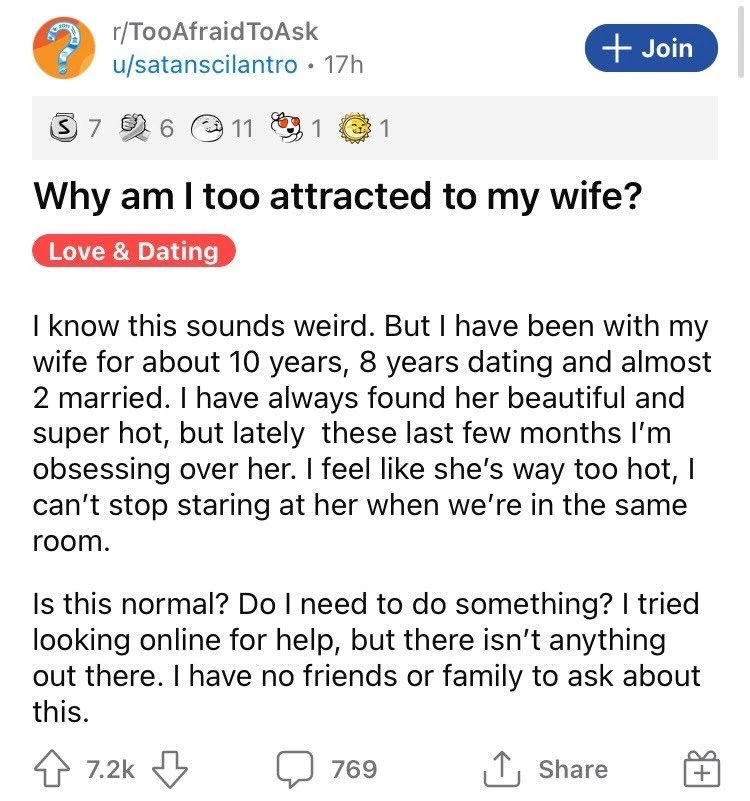The image size is (750, 801).
Task: Tap the clasped hands award icon
Action: coord(133,128)
